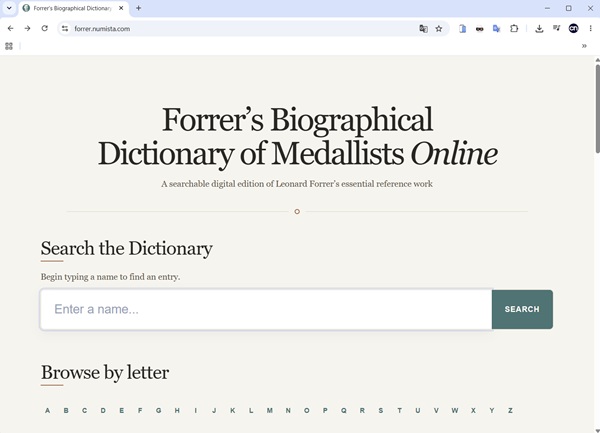Go forward in browser history
This screenshot has width=600, height=433.
[27, 28]
